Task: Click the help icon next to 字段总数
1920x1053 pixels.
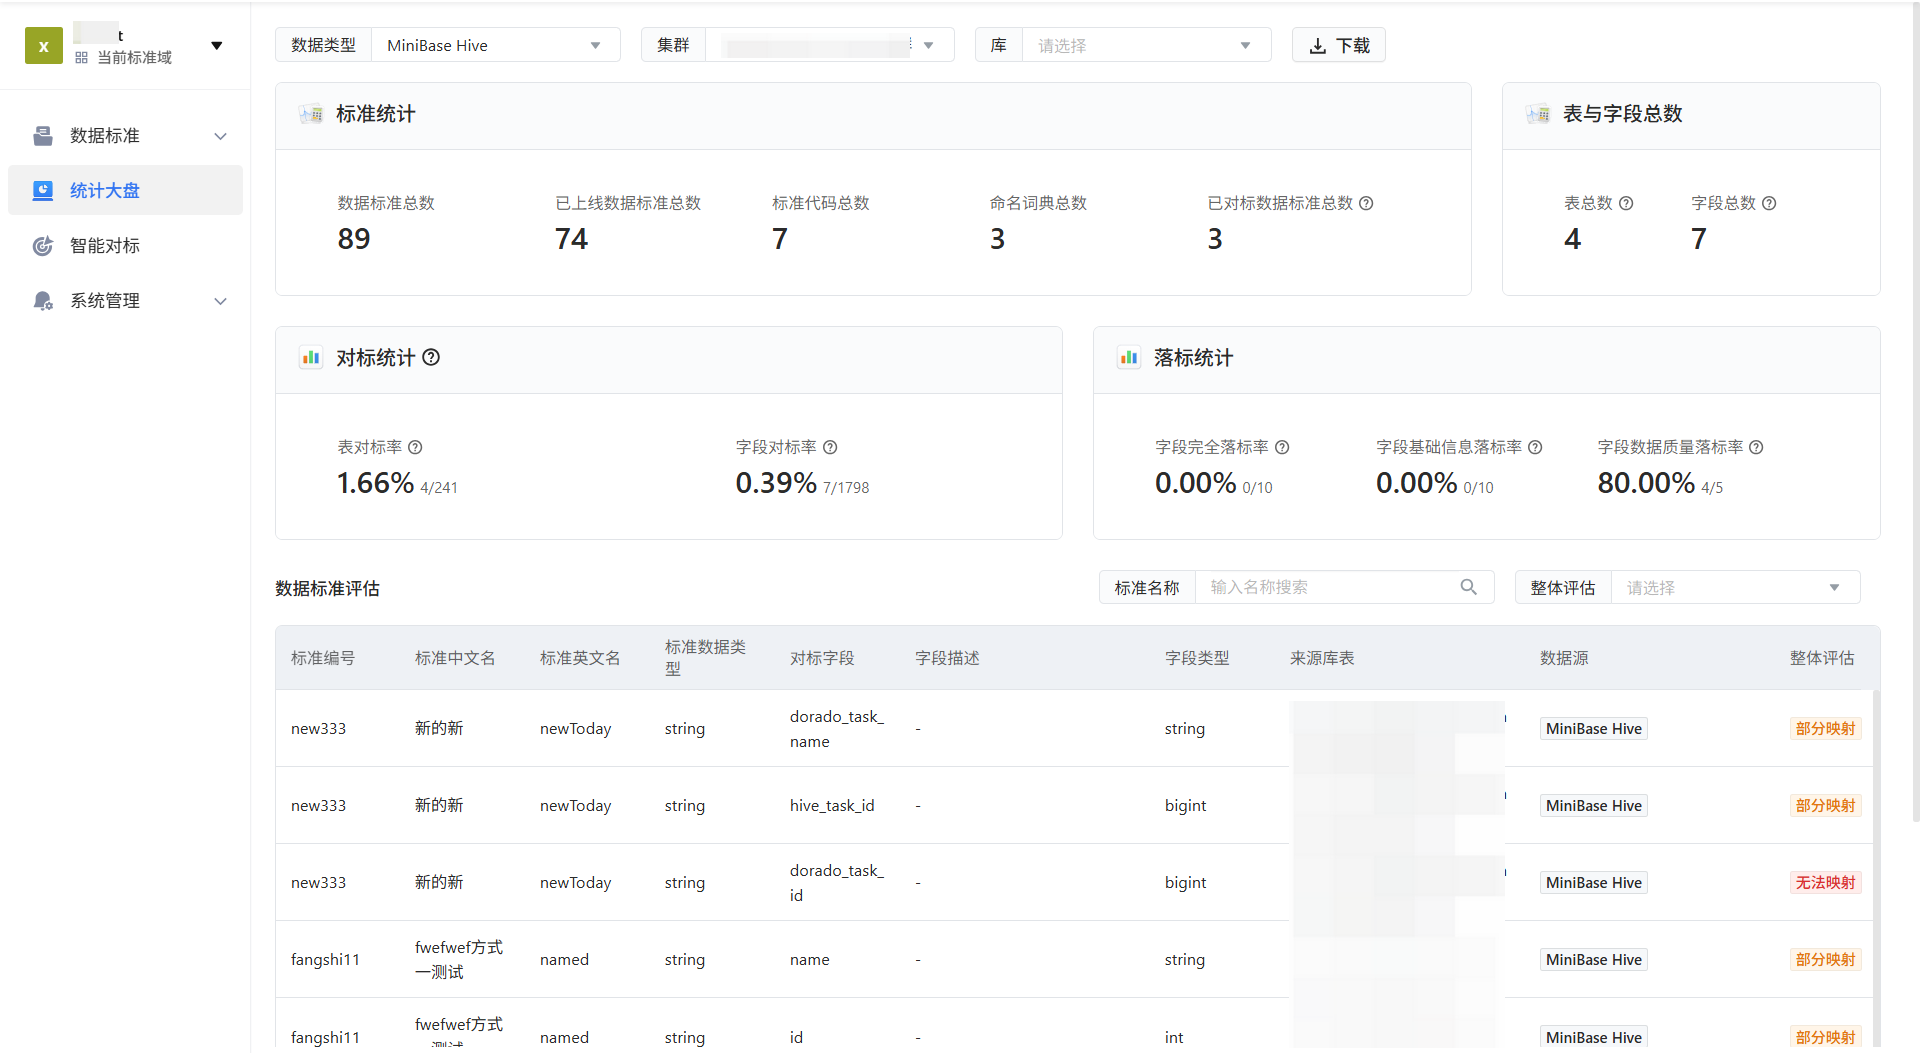Action: click(x=1769, y=204)
